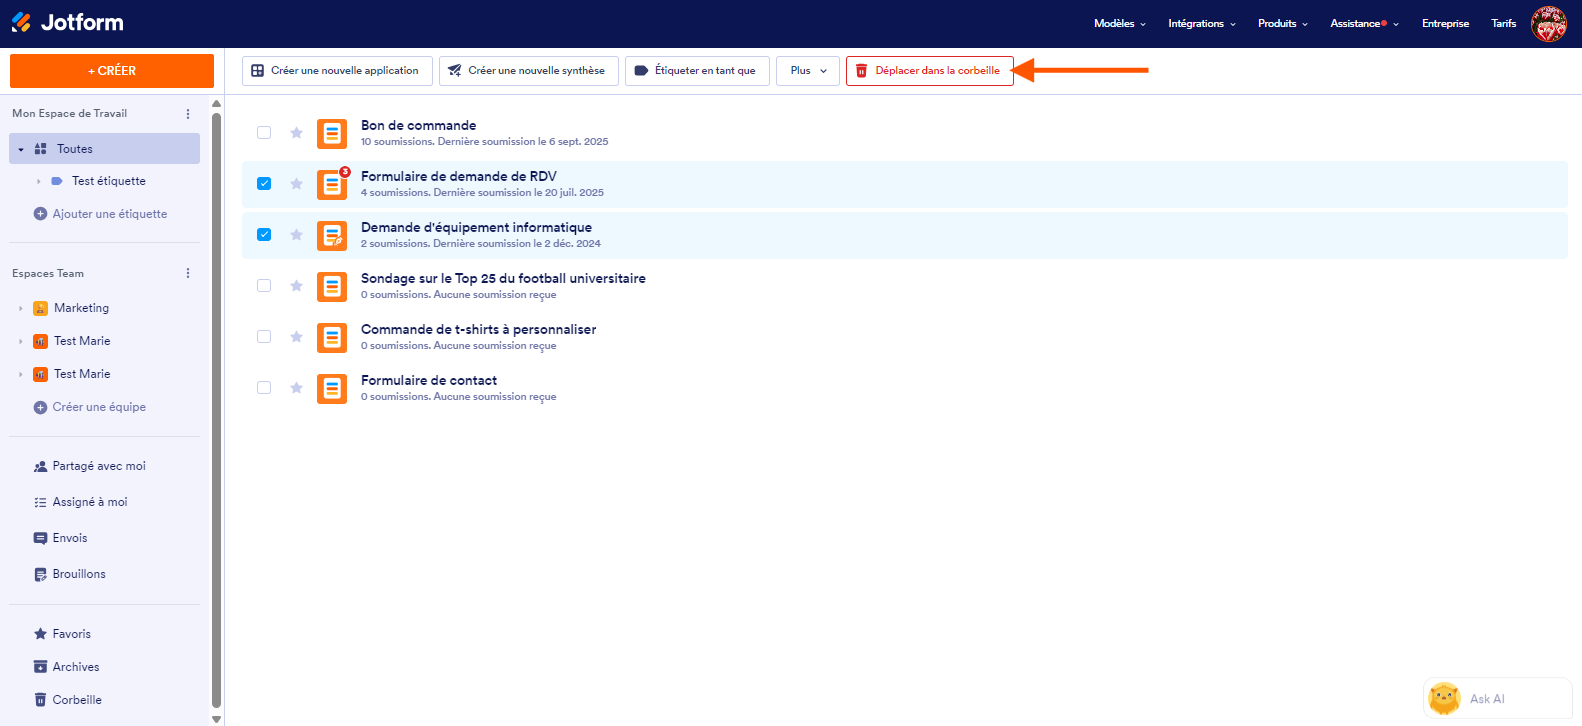
Task: Check the Sondage sur le Top 25 checkbox
Action: [x=264, y=286]
